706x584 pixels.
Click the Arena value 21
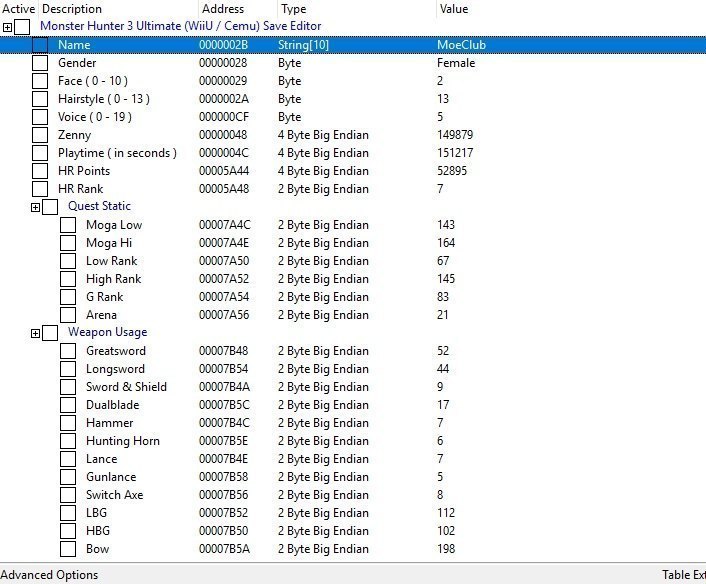click(x=443, y=315)
